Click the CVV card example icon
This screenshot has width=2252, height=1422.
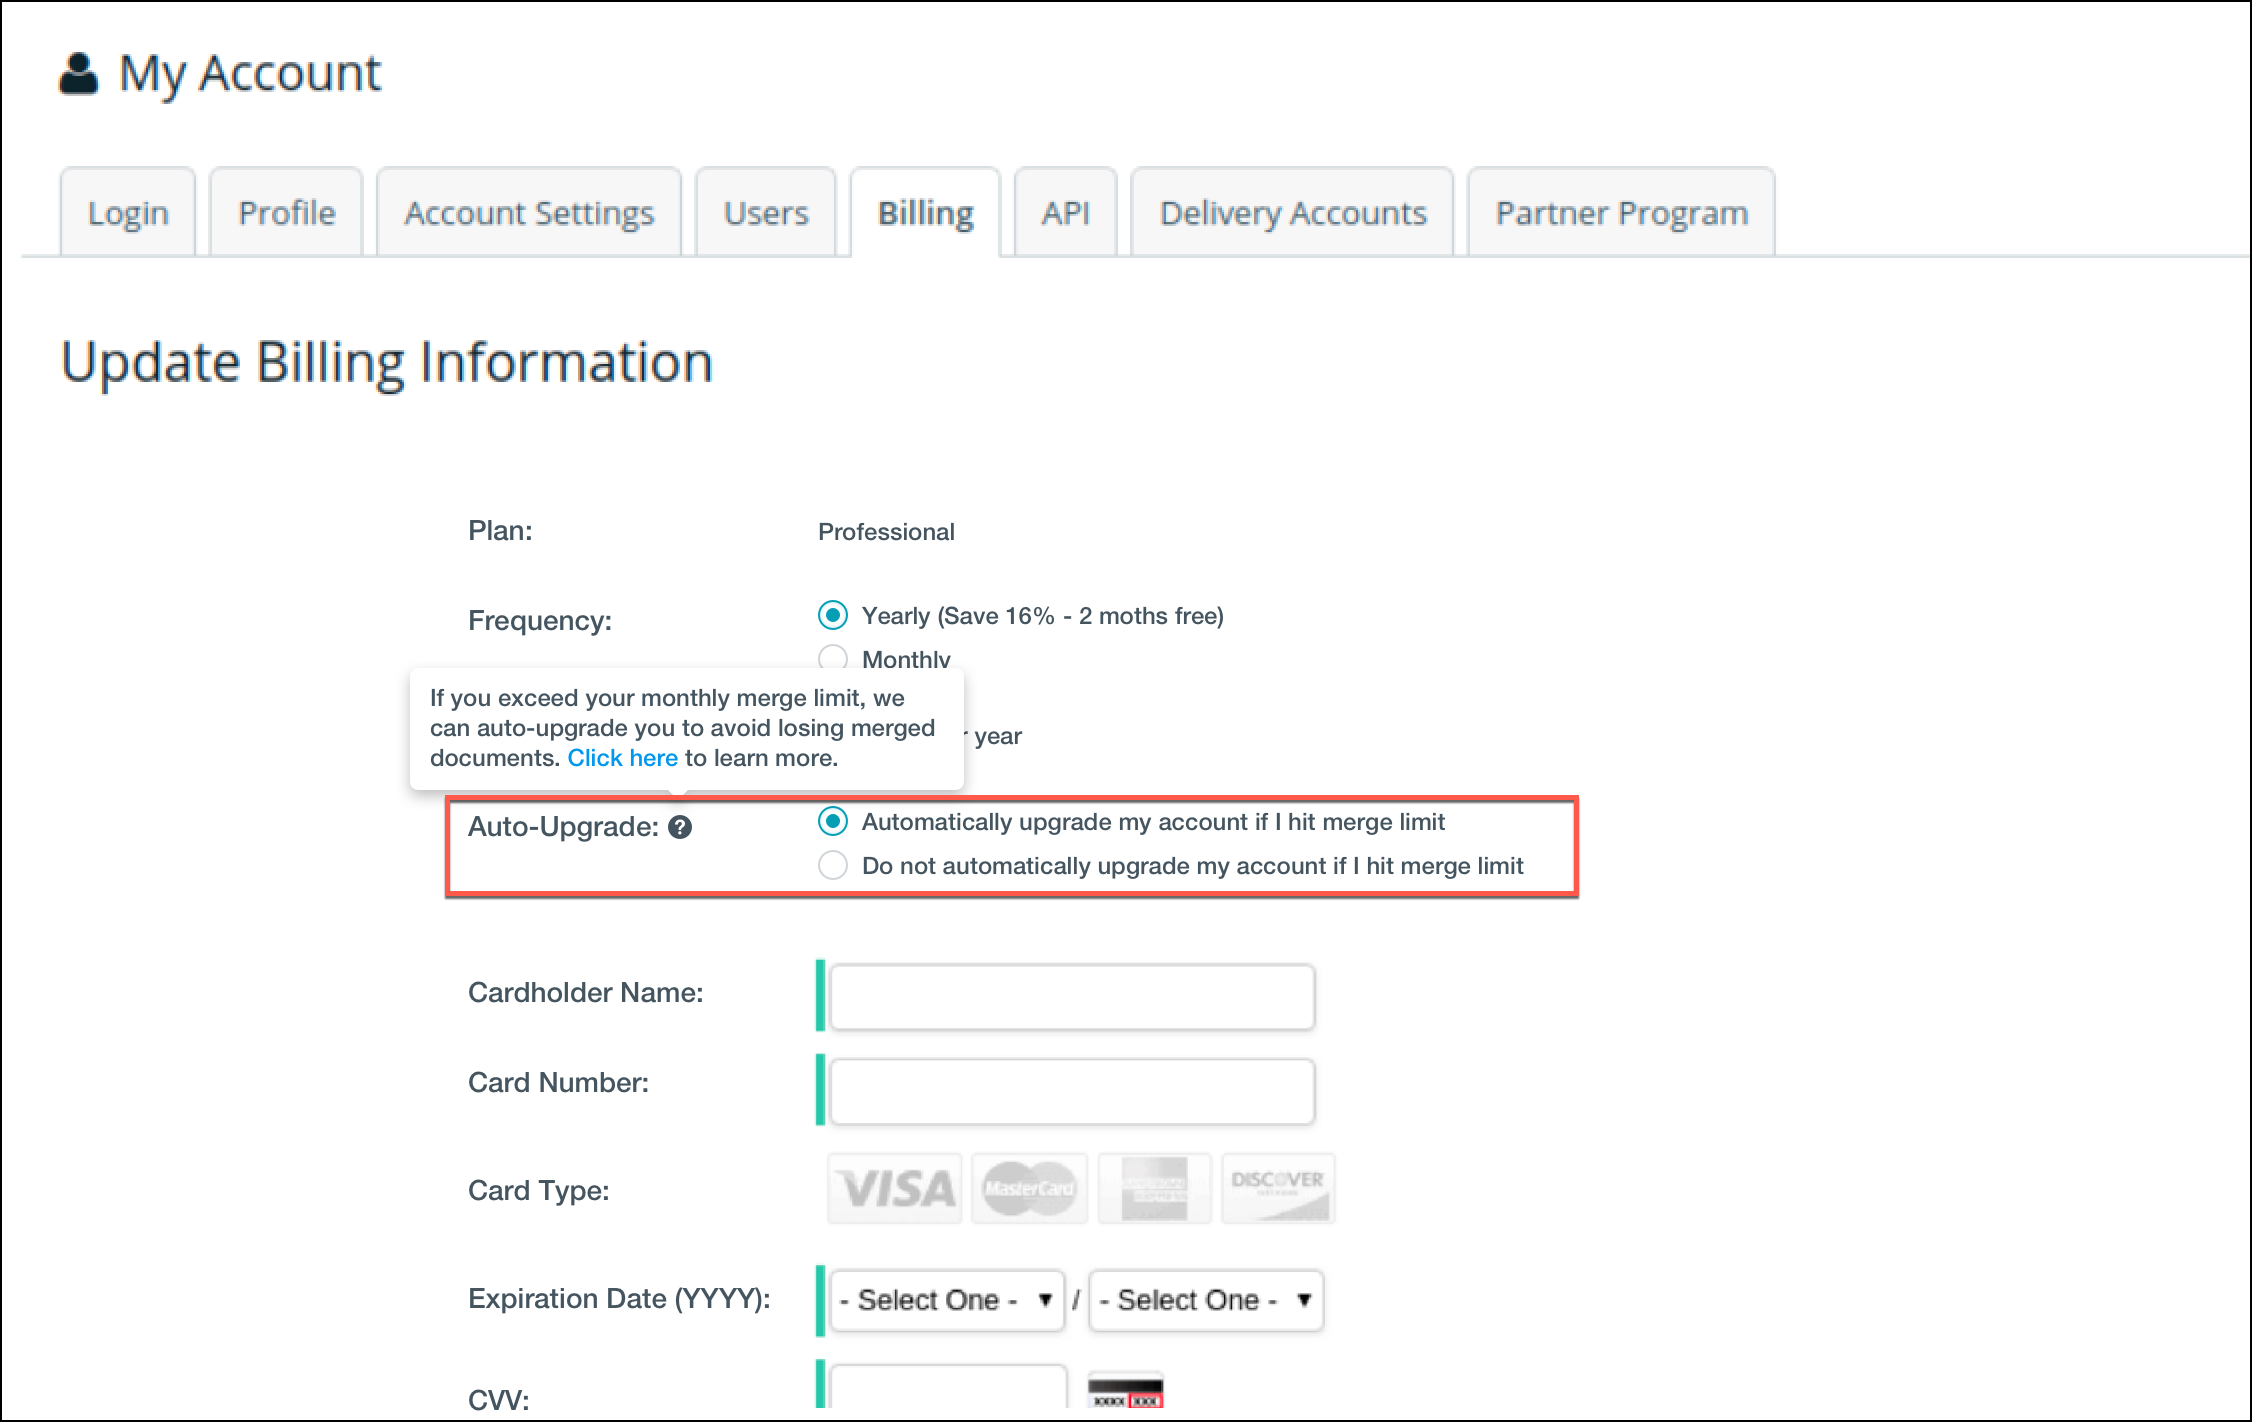click(1125, 1393)
